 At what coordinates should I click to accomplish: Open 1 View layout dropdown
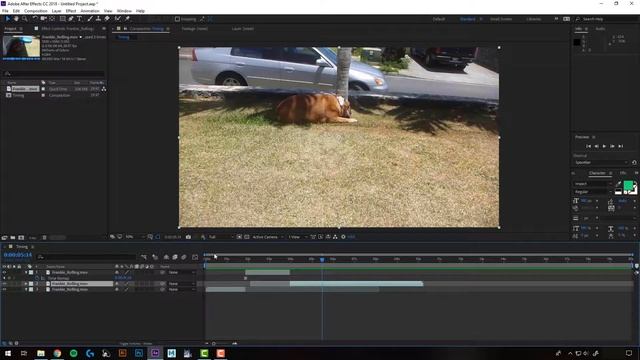pos(297,237)
